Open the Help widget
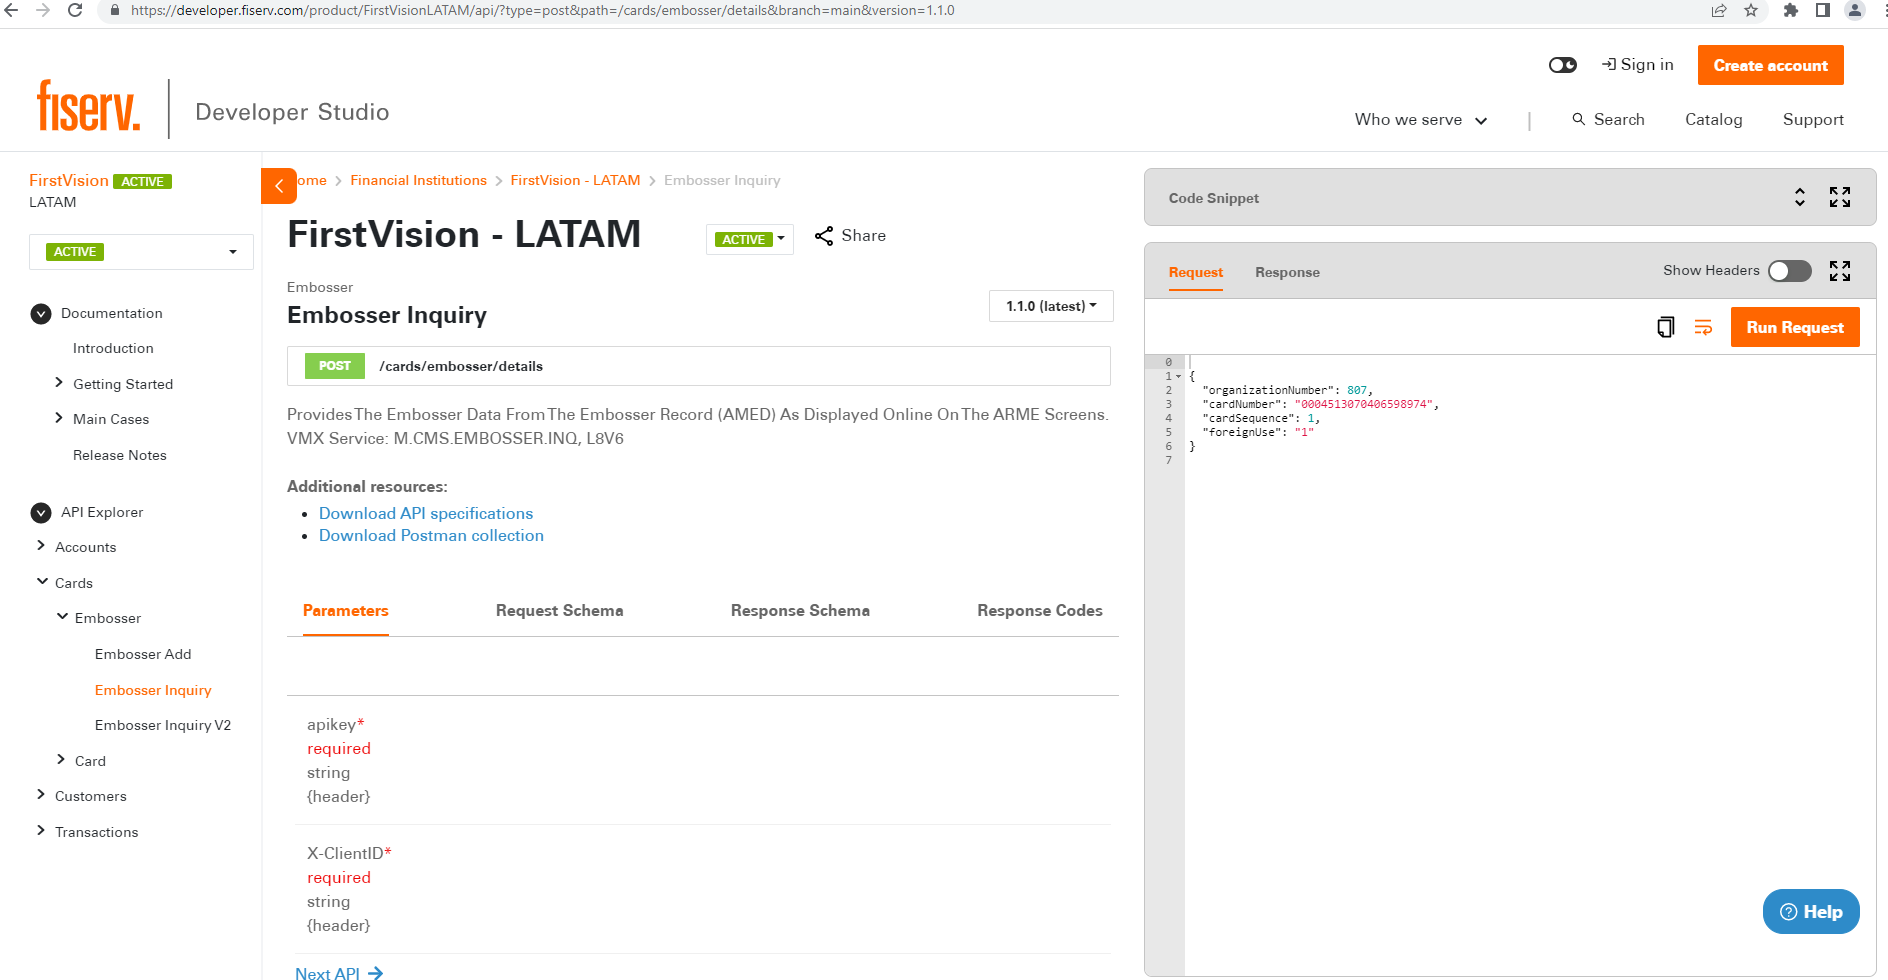This screenshot has height=980, width=1888. (x=1810, y=911)
